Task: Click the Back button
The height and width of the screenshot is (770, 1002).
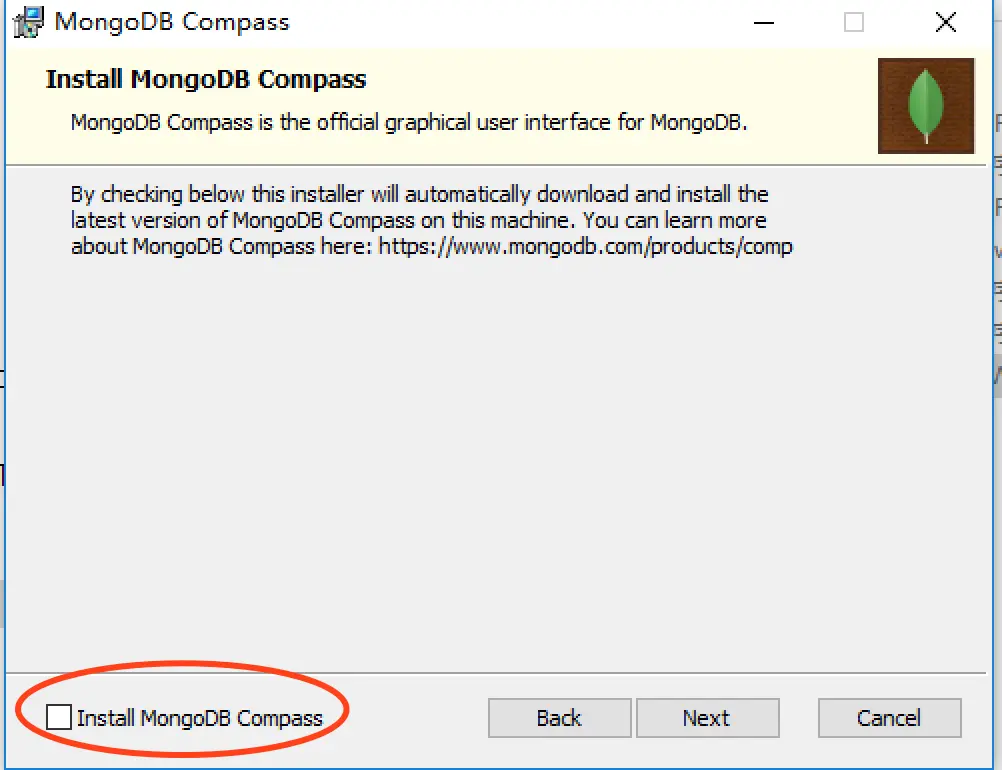Action: point(559,718)
